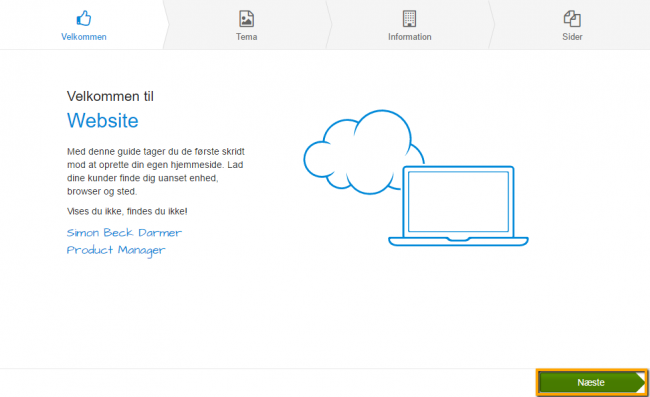
Task: Click the empty footer bar left of Næste
Action: 268,382
